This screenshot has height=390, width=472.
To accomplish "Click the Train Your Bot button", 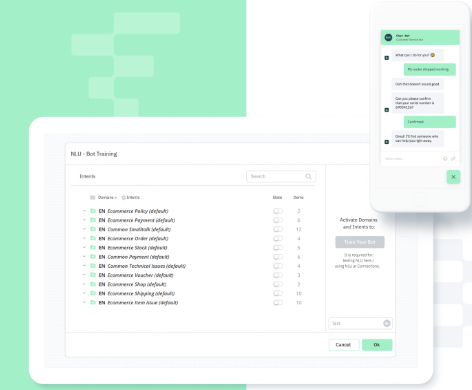I will 360,242.
